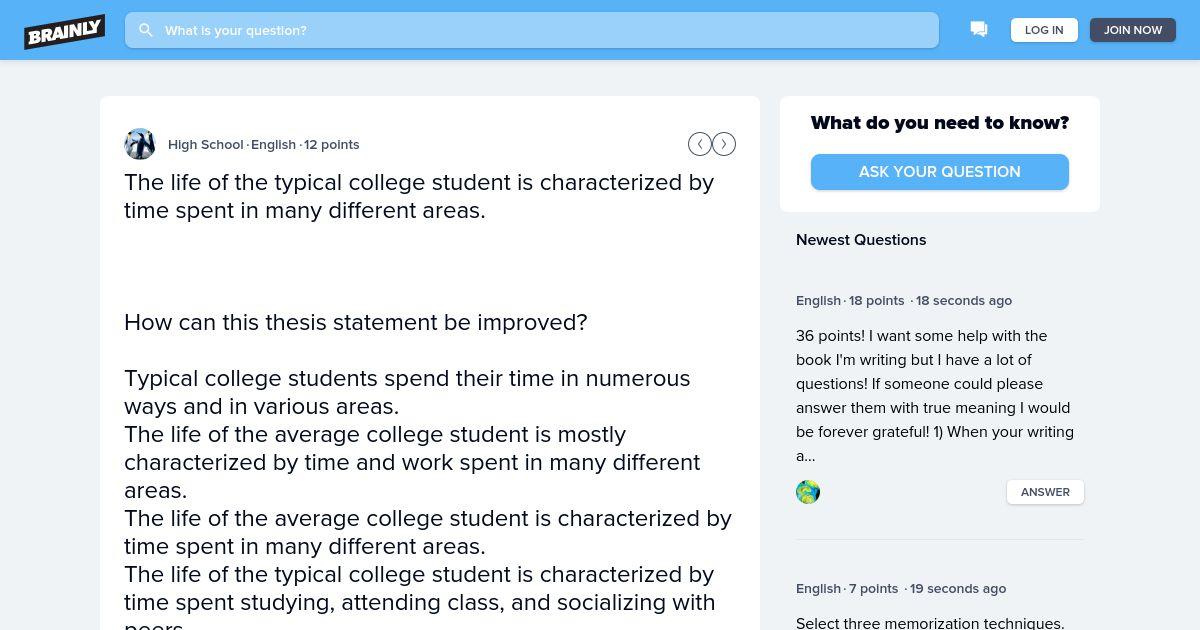
Task: Click ANSWER on the 36 points question
Action: click(x=1045, y=492)
